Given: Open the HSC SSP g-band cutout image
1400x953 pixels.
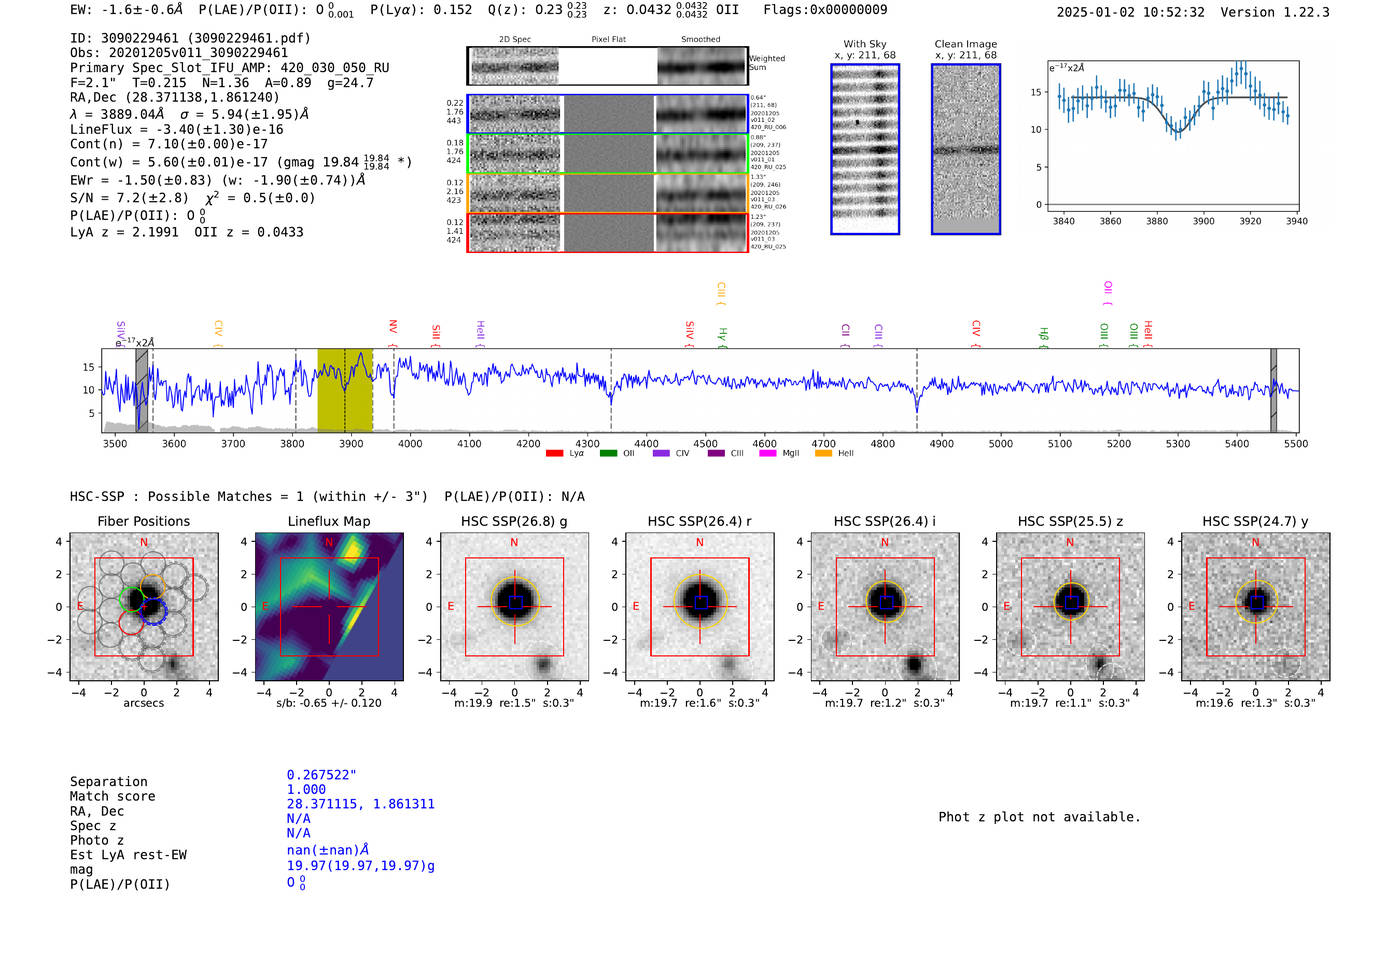Looking at the screenshot, I should 514,606.
